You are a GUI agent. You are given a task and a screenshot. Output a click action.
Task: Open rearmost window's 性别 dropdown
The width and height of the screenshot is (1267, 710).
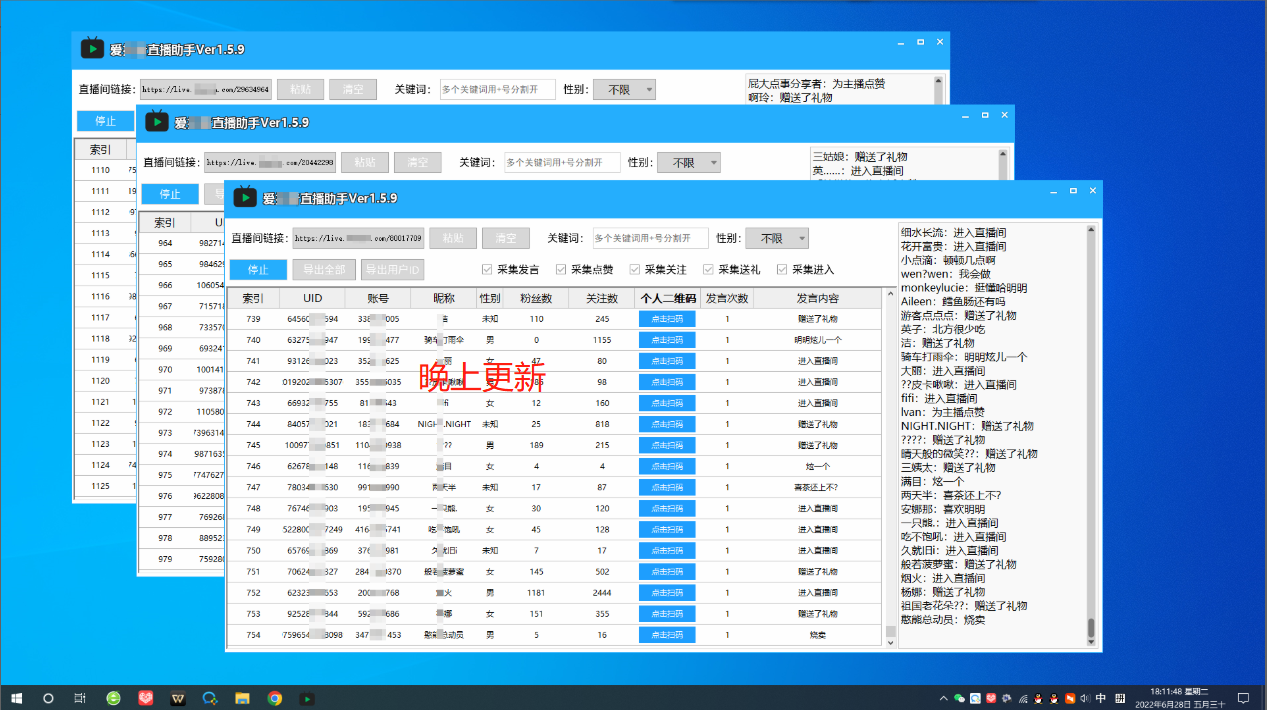click(625, 89)
